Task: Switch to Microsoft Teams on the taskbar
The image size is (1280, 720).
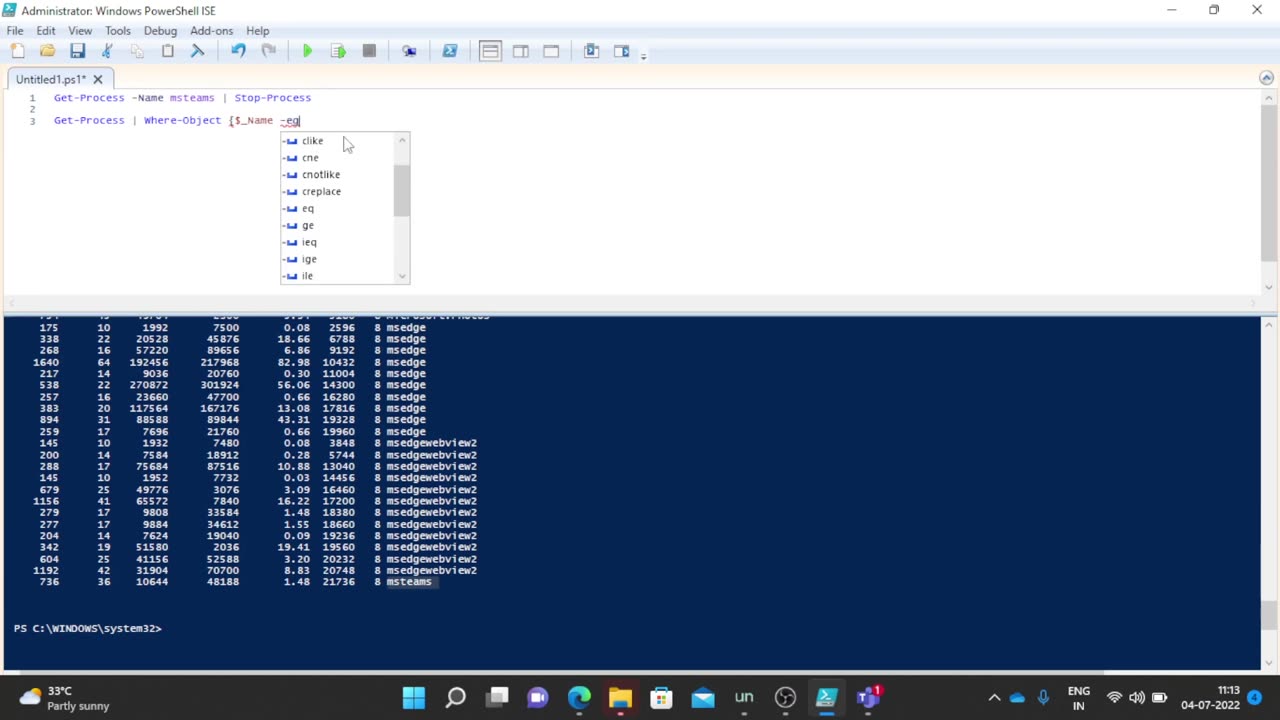Action: (x=867, y=697)
